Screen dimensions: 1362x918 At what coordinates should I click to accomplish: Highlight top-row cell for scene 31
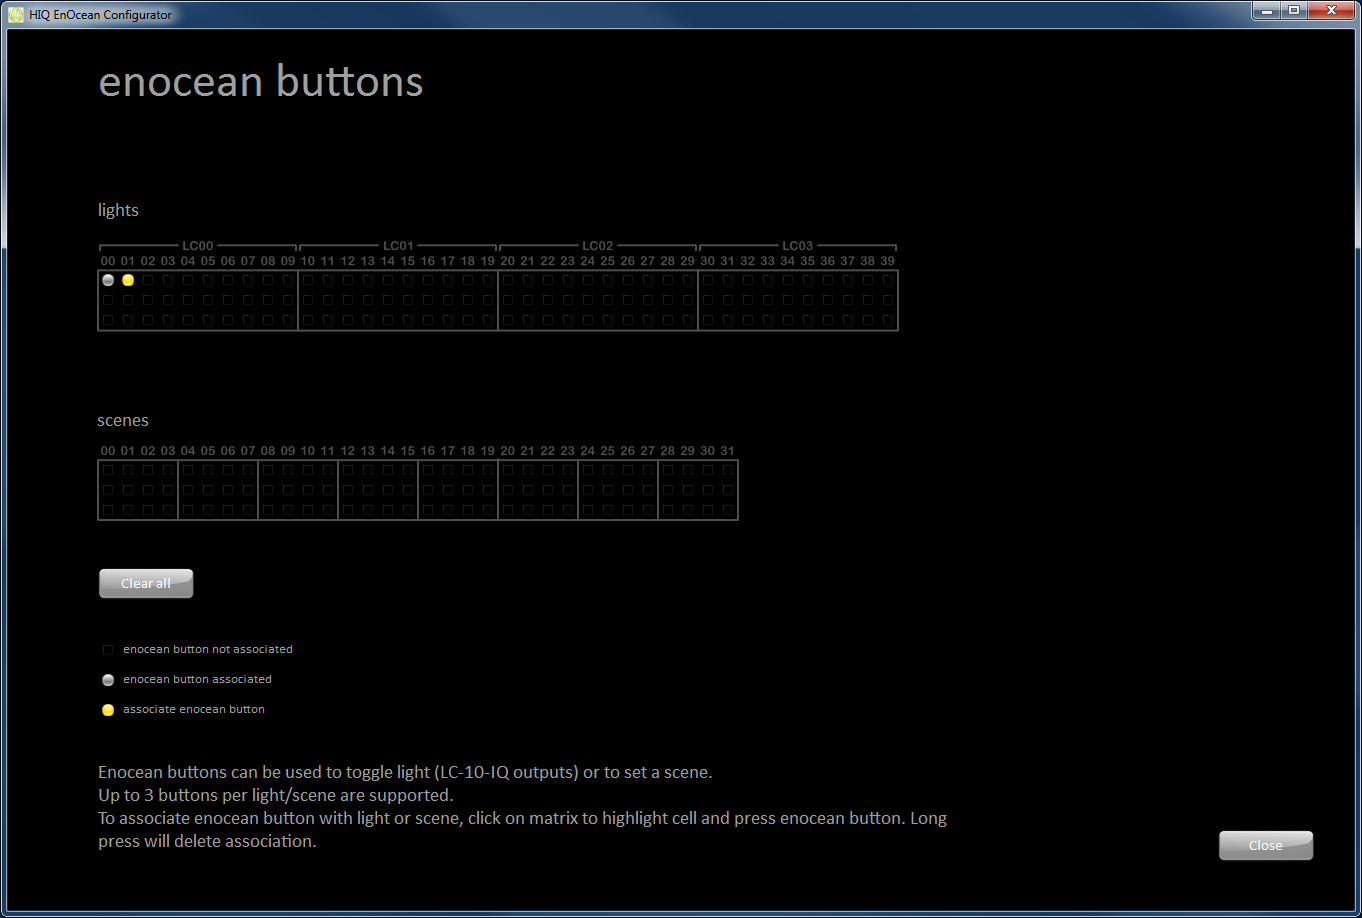(728, 470)
